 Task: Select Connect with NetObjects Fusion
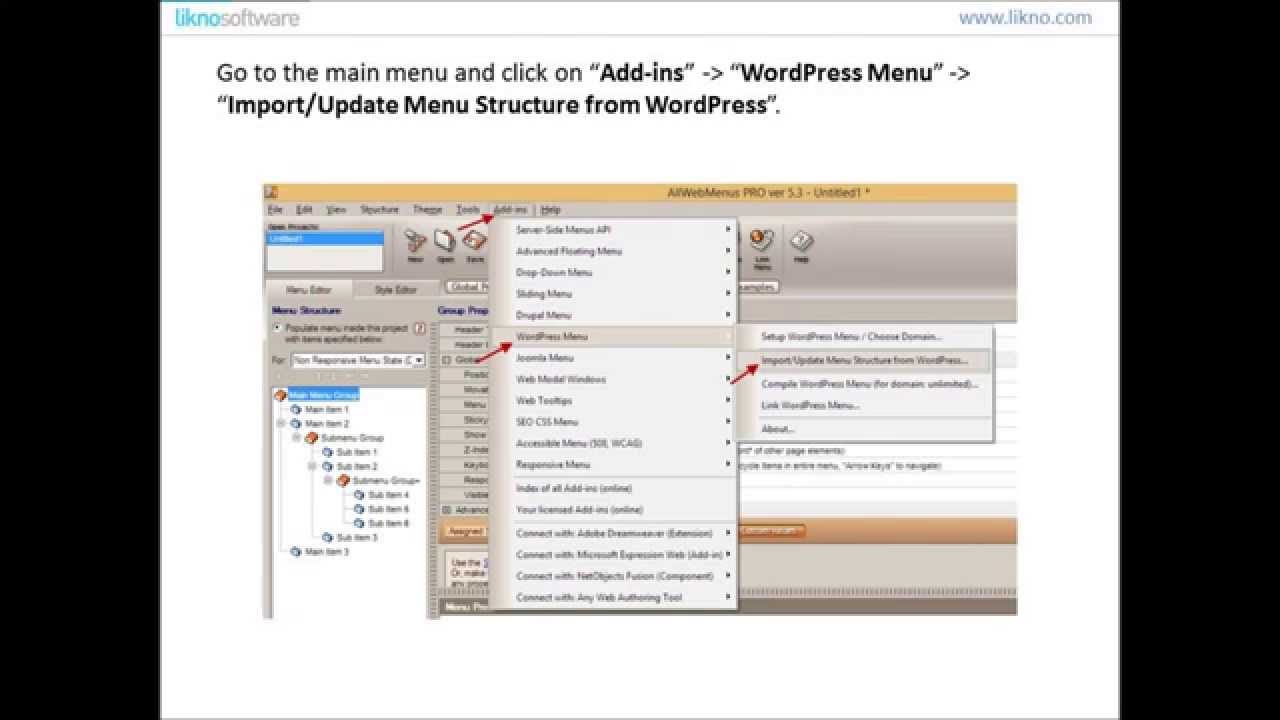click(614, 575)
